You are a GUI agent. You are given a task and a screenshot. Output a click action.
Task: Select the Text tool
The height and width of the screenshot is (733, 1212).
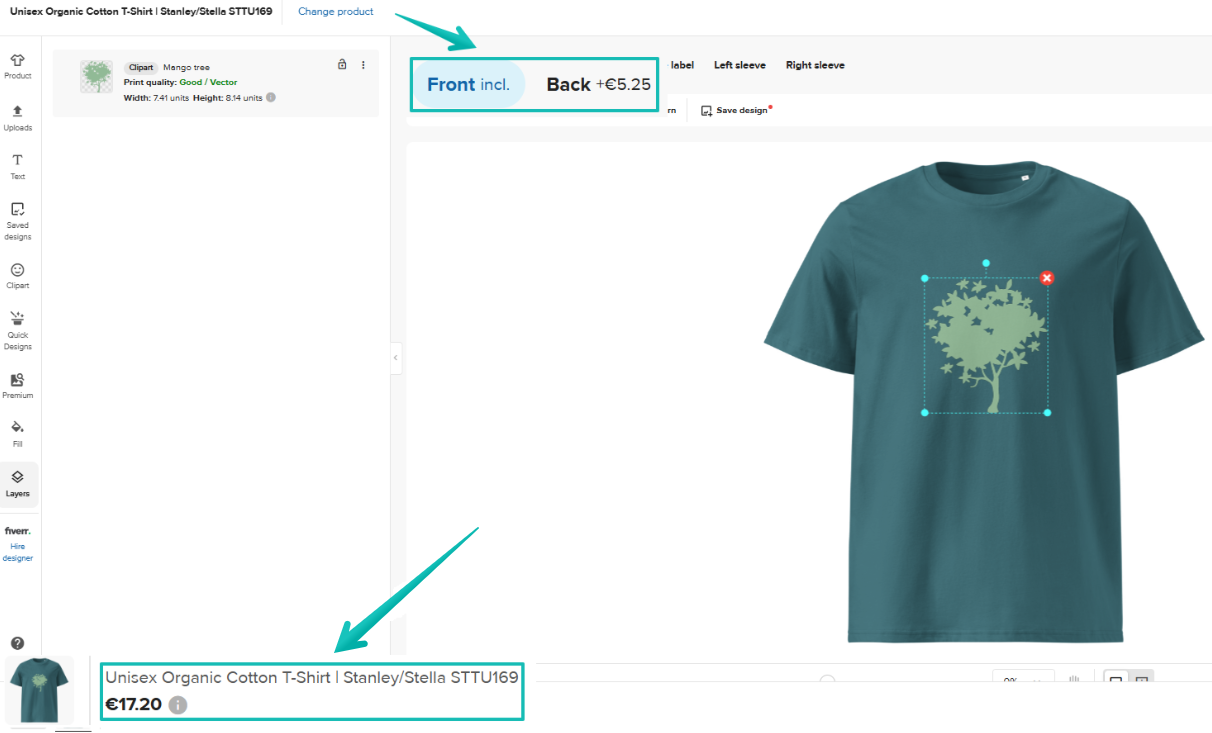pos(18,166)
